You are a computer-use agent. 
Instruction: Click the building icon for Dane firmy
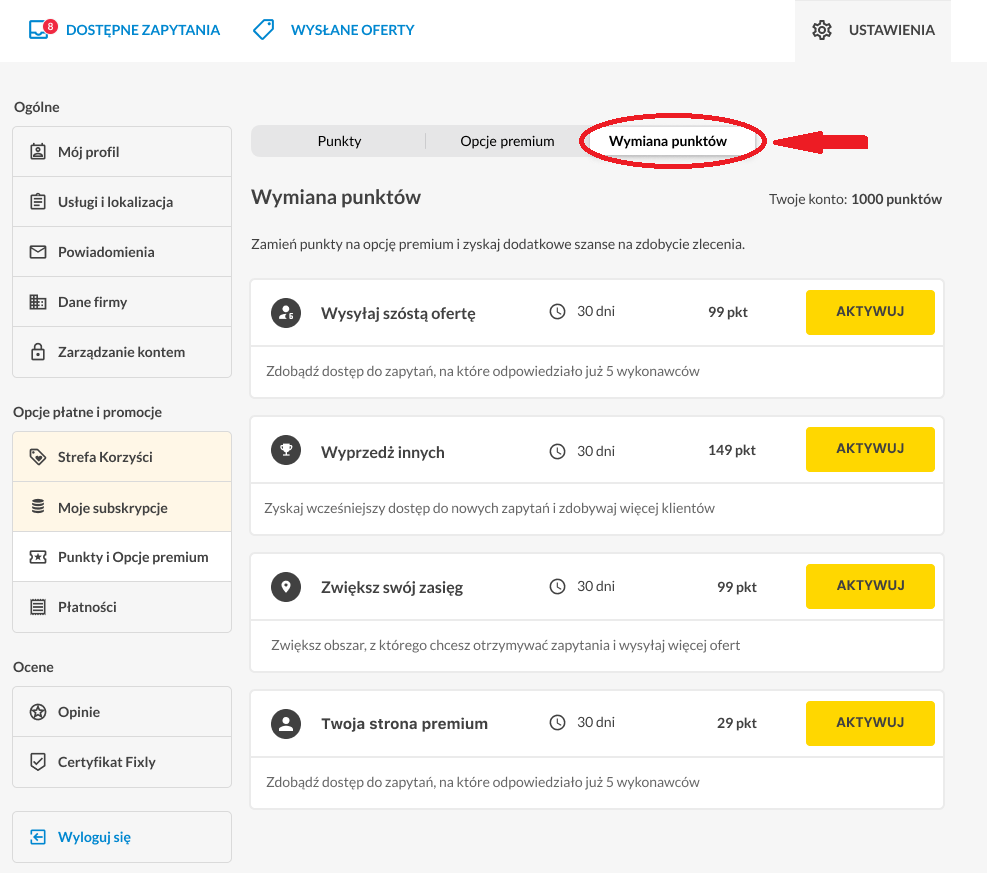pos(38,302)
